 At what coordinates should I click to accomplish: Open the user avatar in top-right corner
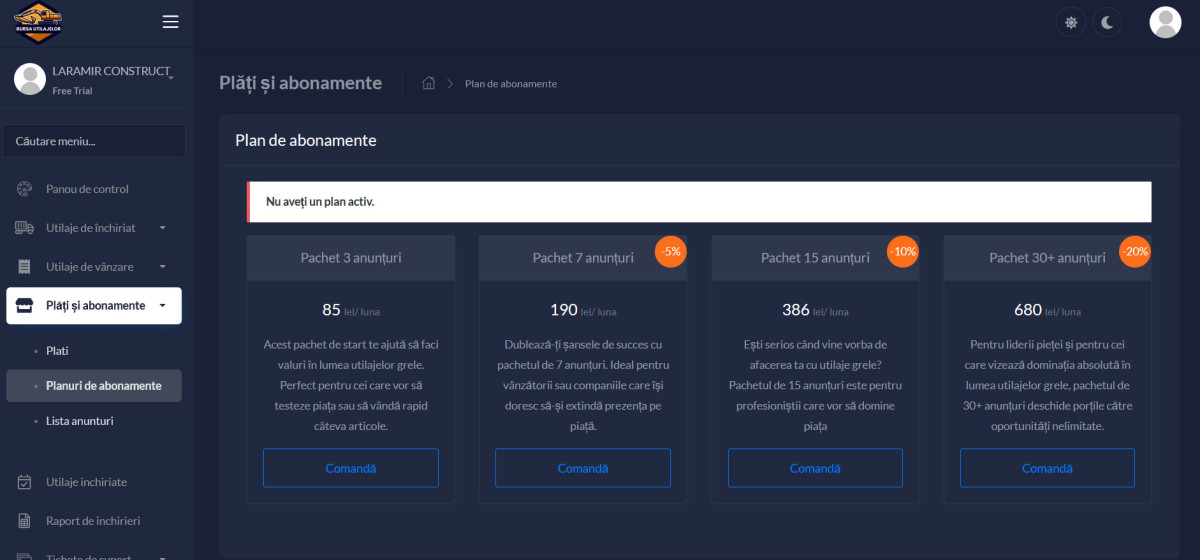(1165, 22)
